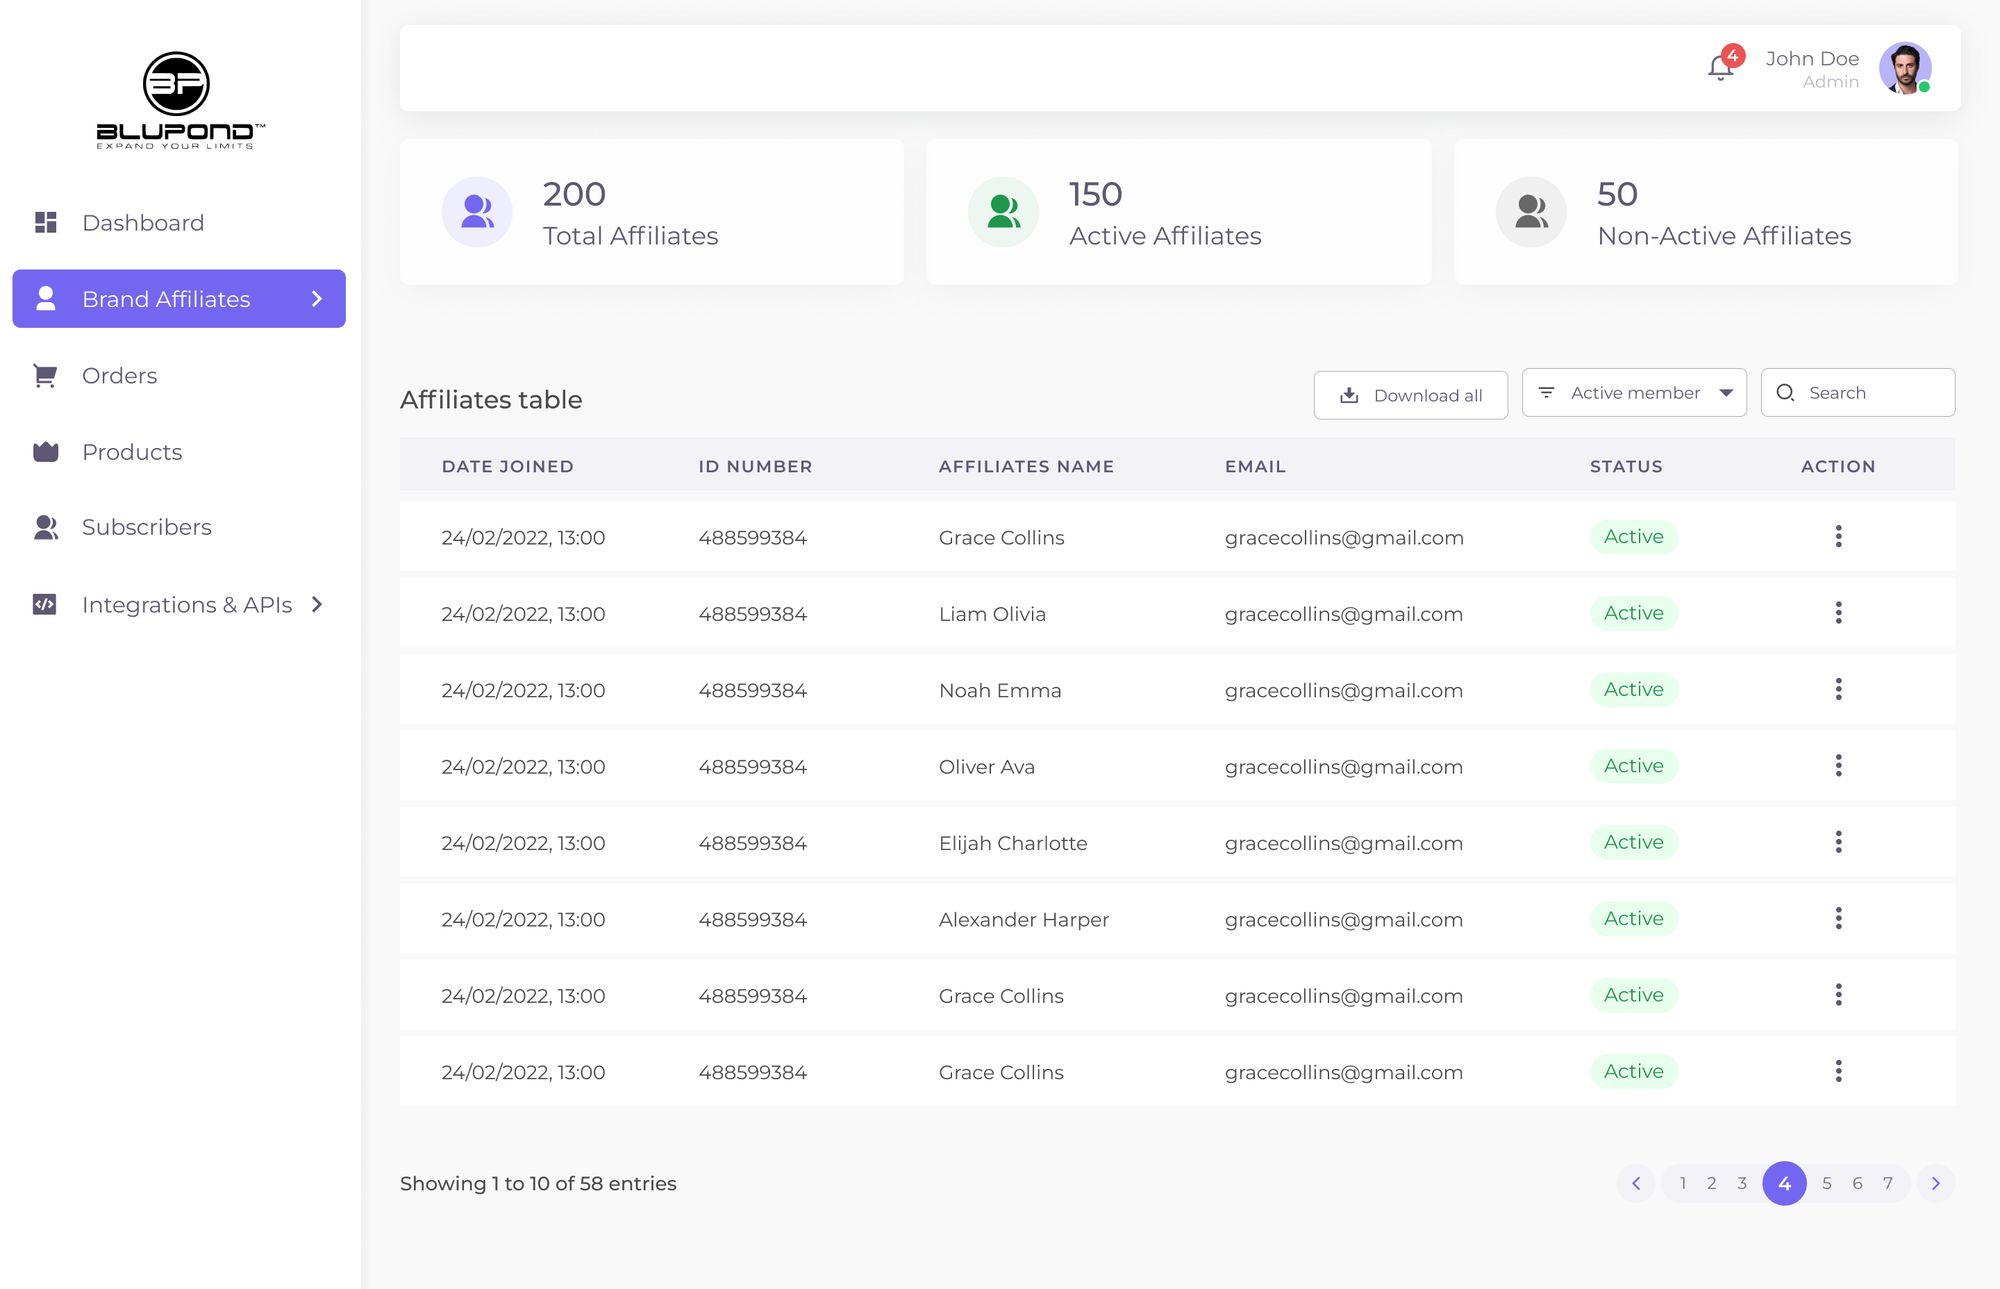The image size is (2000, 1289).
Task: Click the Active Affiliates green icon
Action: coord(1003,212)
